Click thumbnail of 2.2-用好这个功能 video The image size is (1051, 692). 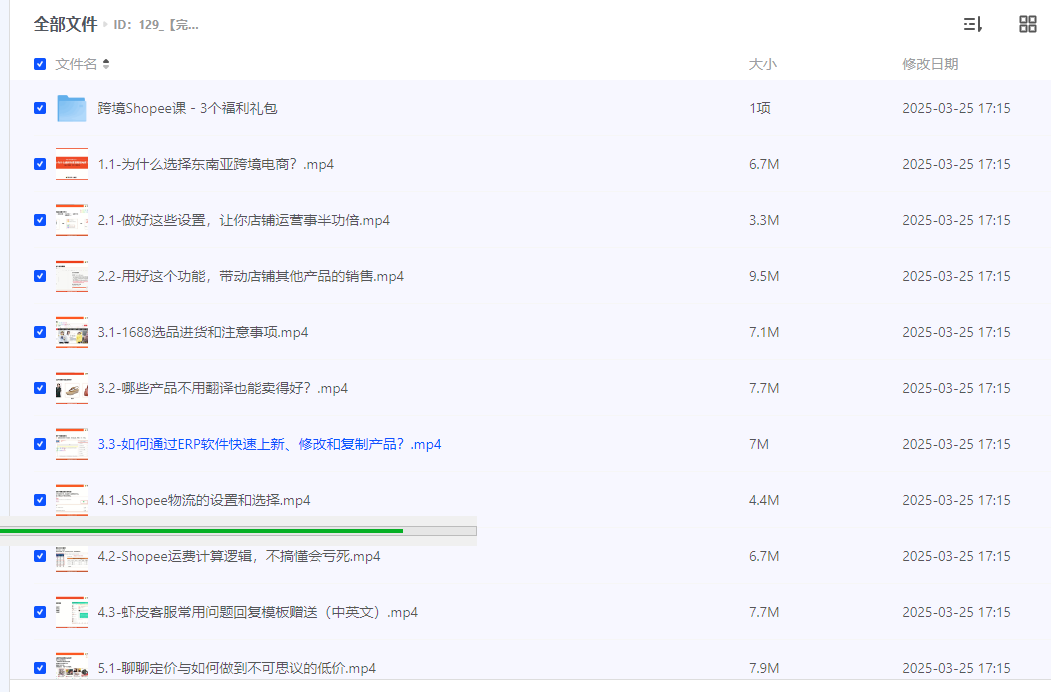coord(72,276)
